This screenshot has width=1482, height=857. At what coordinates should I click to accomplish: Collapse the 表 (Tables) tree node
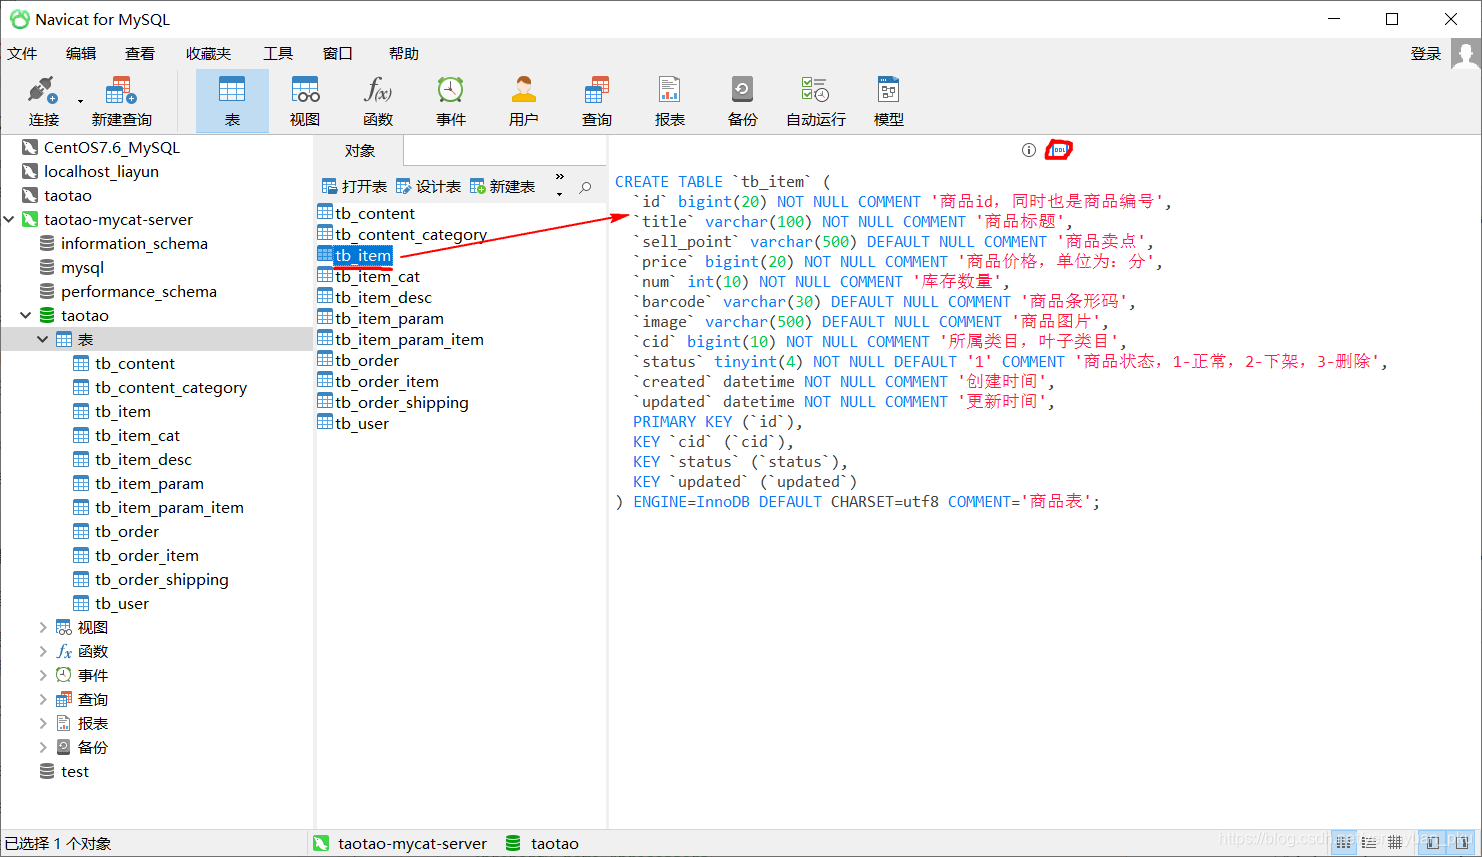click(43, 339)
